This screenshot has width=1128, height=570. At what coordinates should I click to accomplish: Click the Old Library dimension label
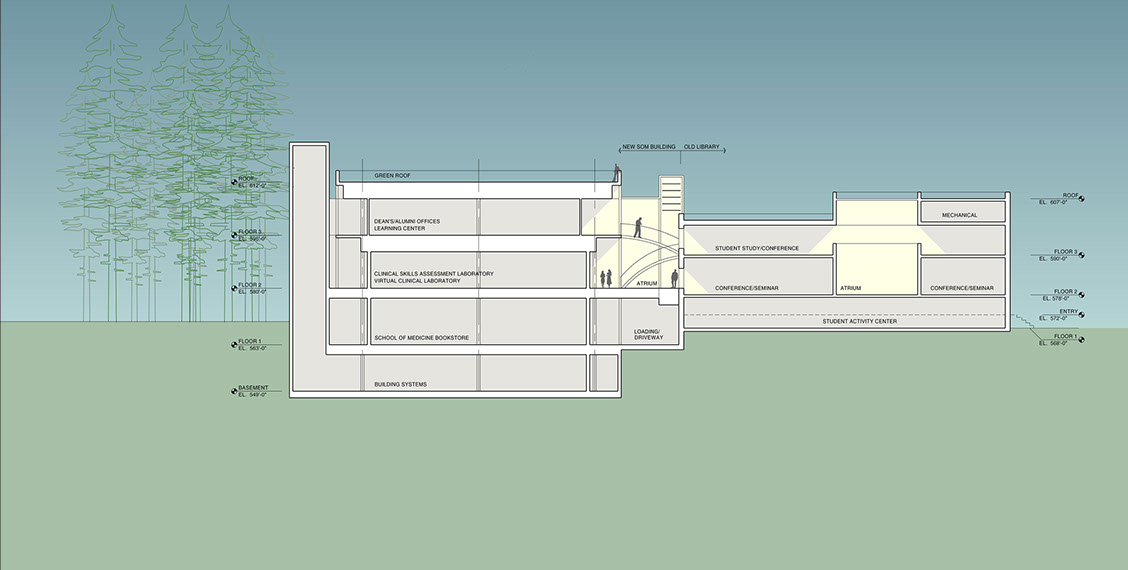[702, 147]
